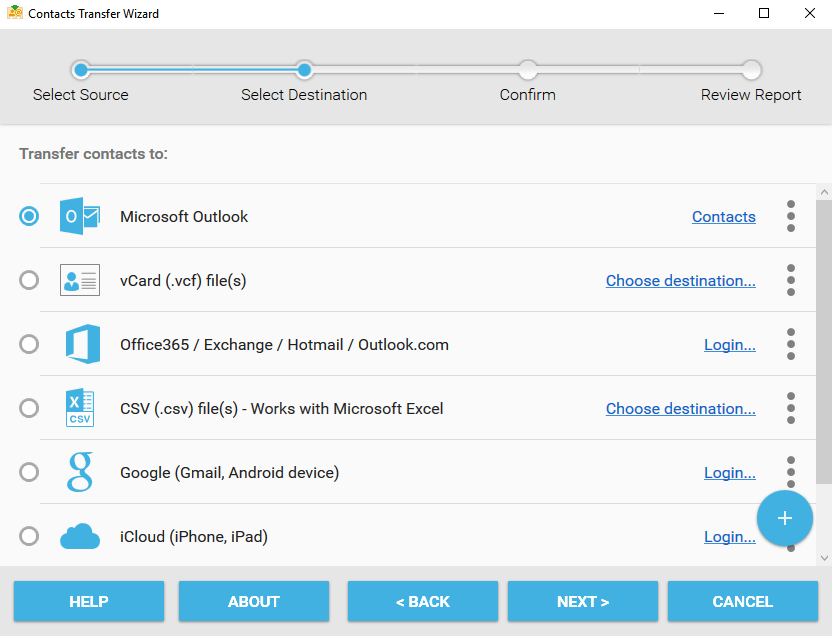Click the Office365 / Exchange / Hotmail label
Image resolution: width=832 pixels, height=636 pixels.
click(x=284, y=345)
